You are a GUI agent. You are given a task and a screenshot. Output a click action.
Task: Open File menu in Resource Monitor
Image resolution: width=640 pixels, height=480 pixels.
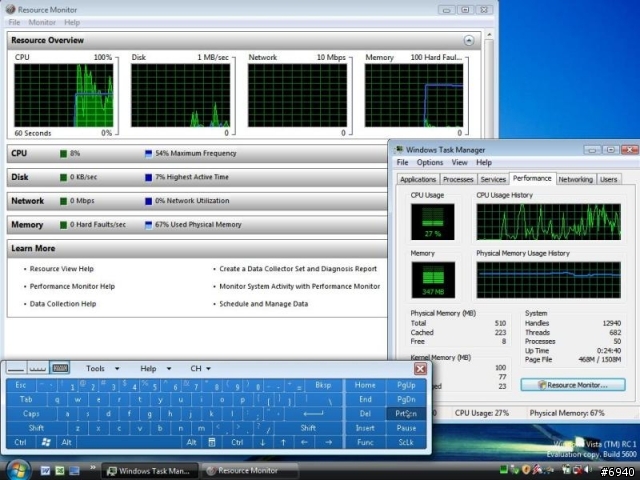coord(14,22)
